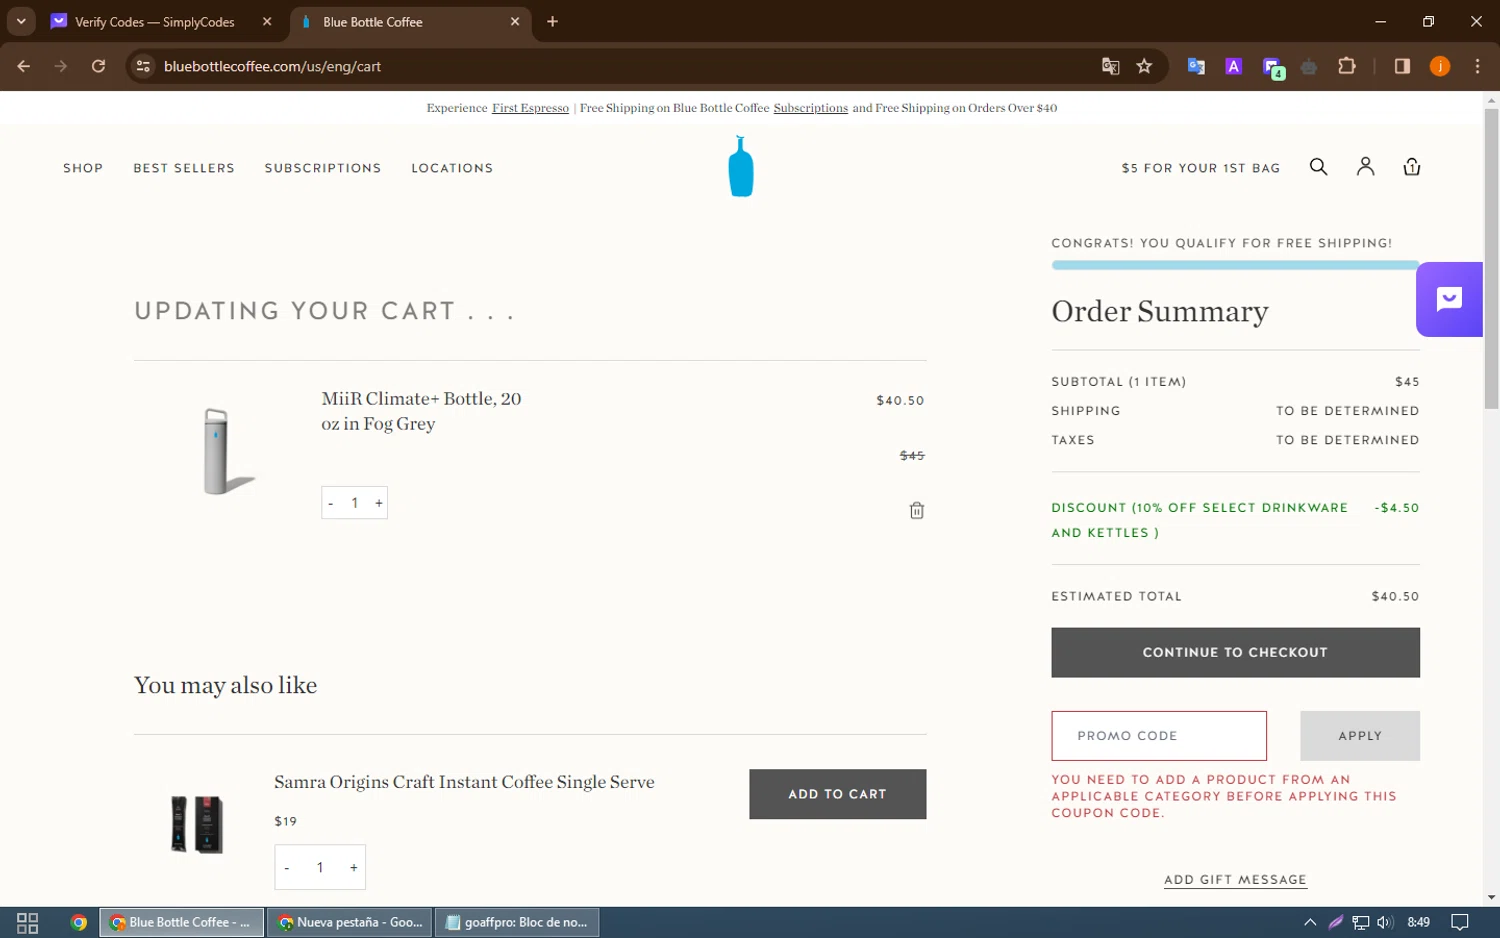Click the Blue Bottle logo
The width and height of the screenshot is (1500, 938).
[741, 166]
